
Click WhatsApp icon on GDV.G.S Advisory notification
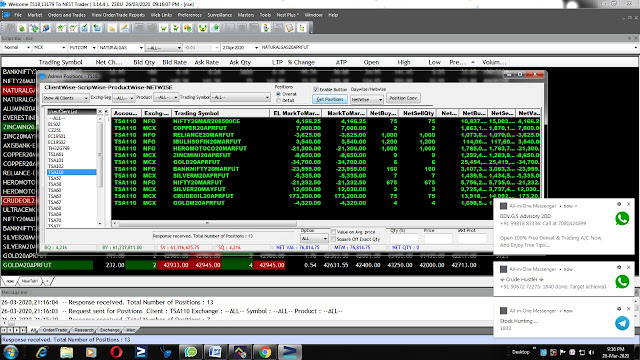[622, 219]
